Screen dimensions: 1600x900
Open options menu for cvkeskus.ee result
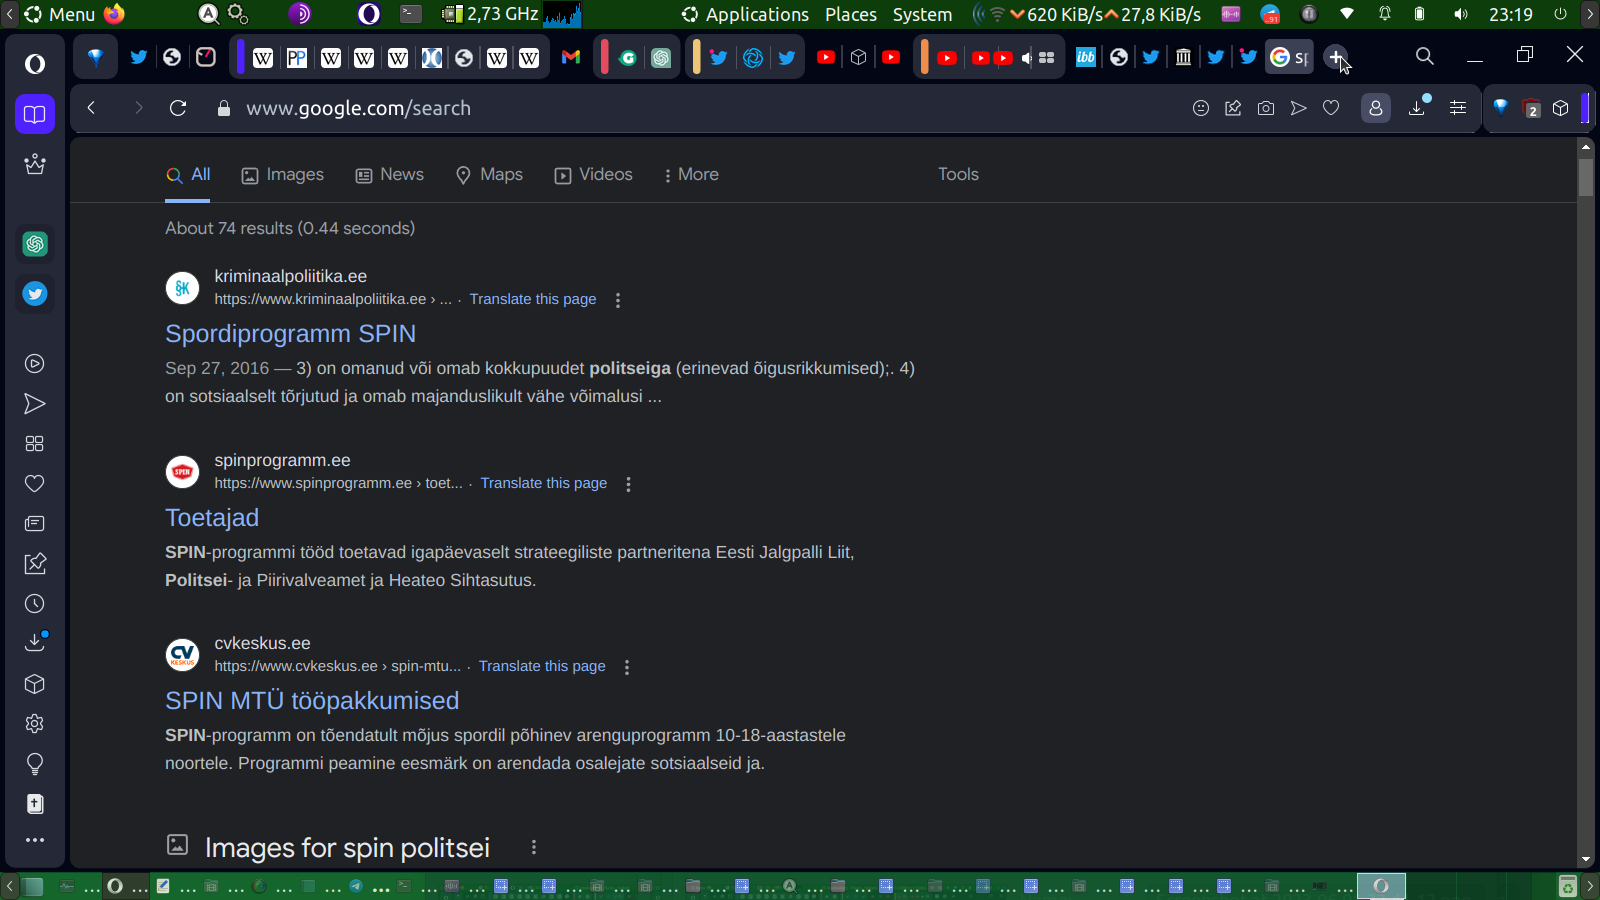pos(627,667)
